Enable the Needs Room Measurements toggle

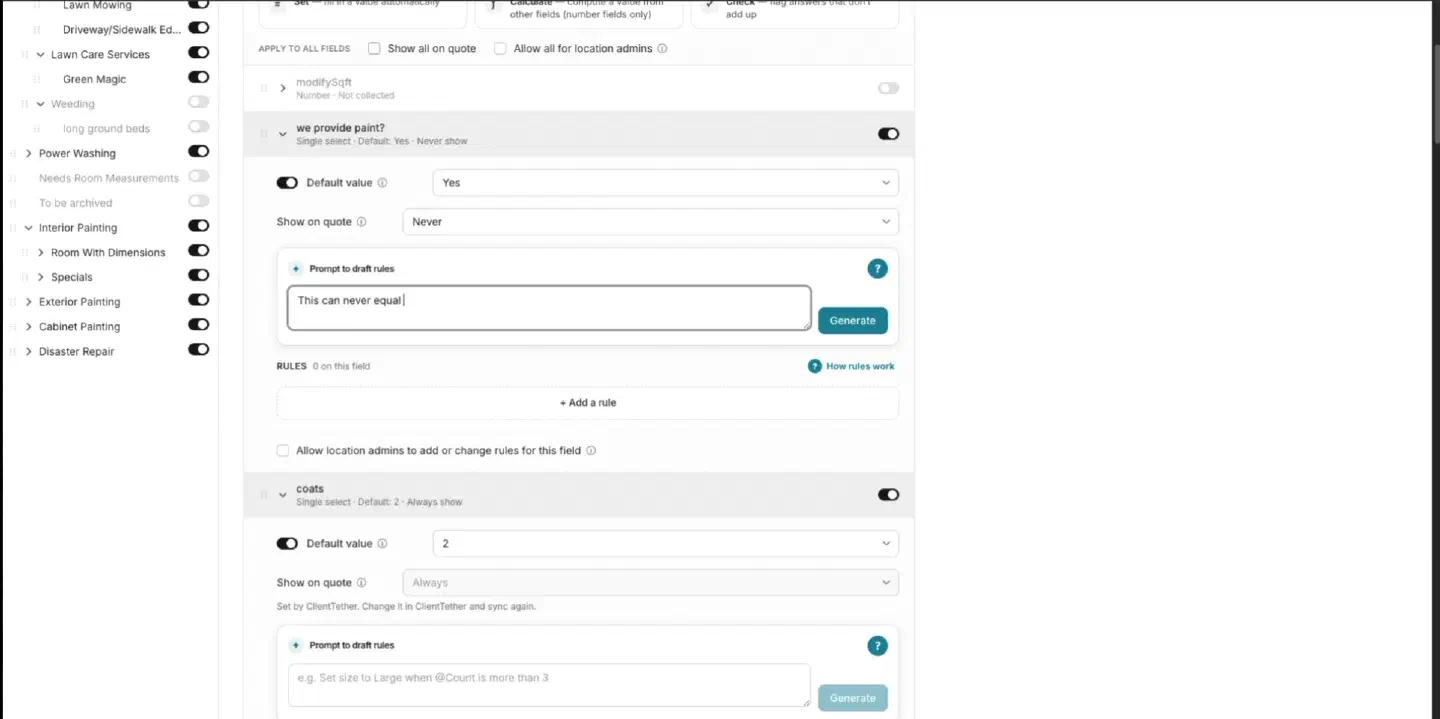198,176
